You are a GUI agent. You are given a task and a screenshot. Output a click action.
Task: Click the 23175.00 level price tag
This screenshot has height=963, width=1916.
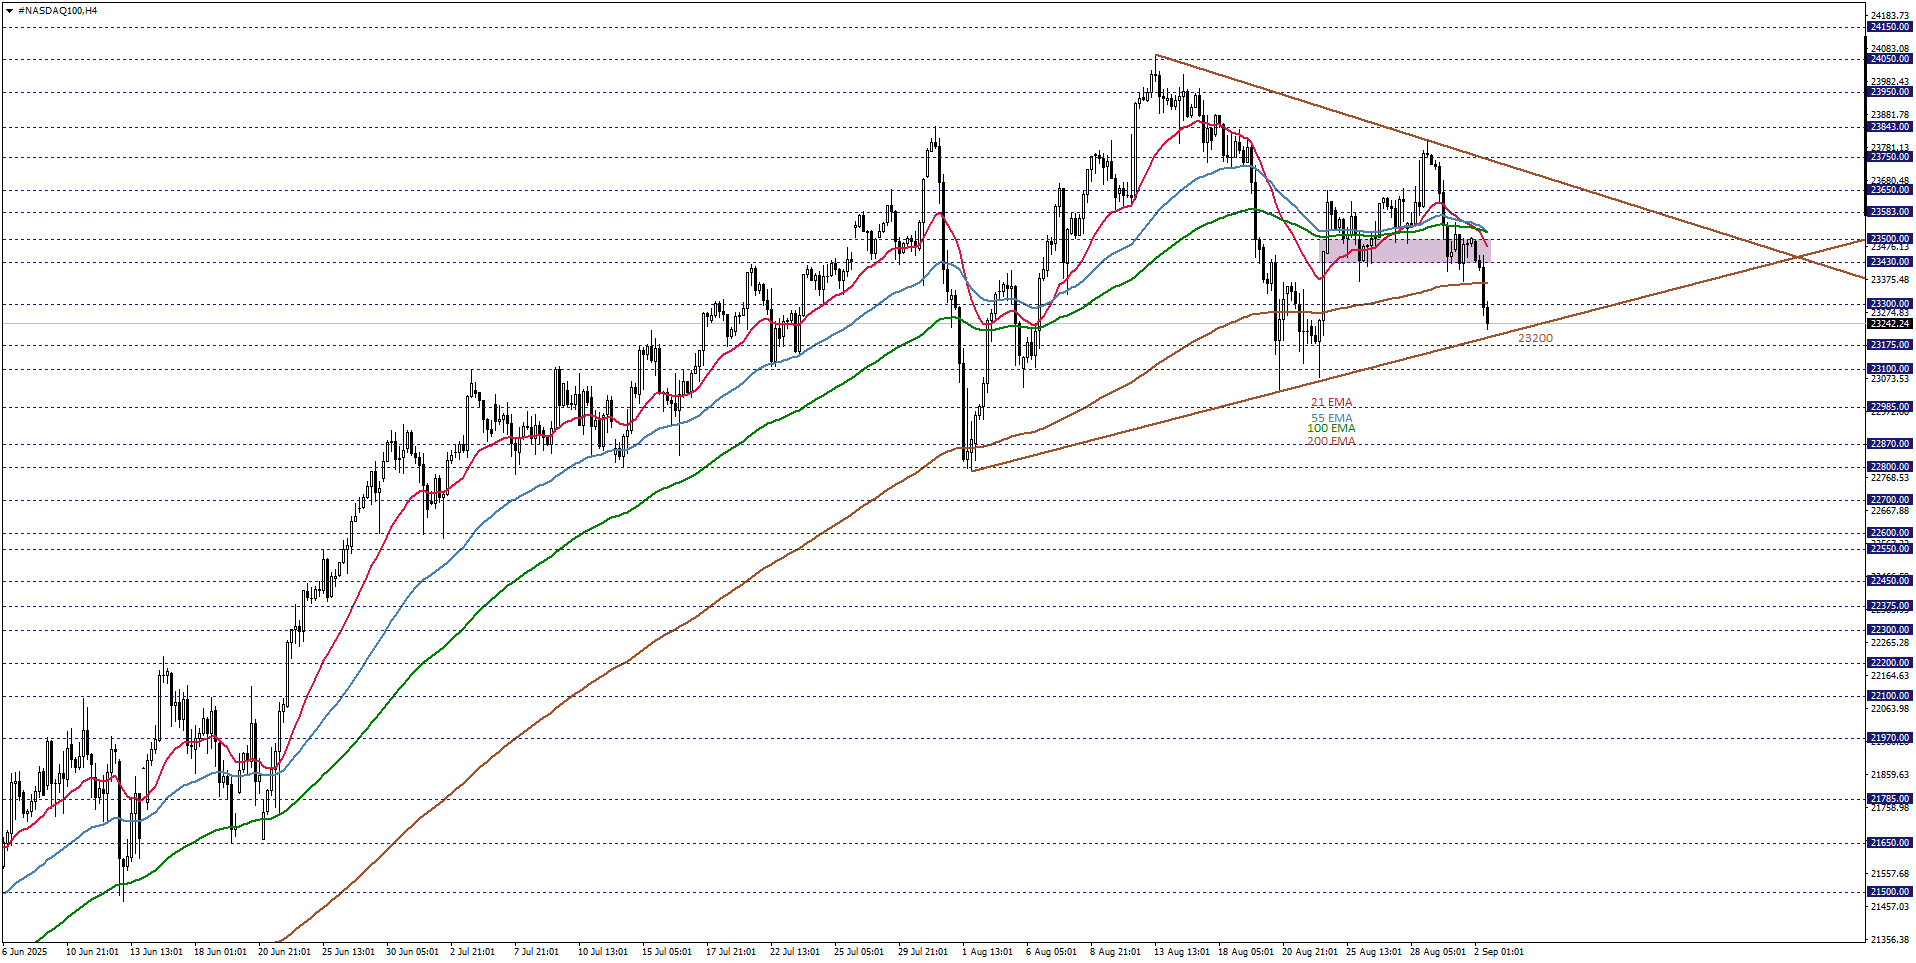click(x=1890, y=345)
